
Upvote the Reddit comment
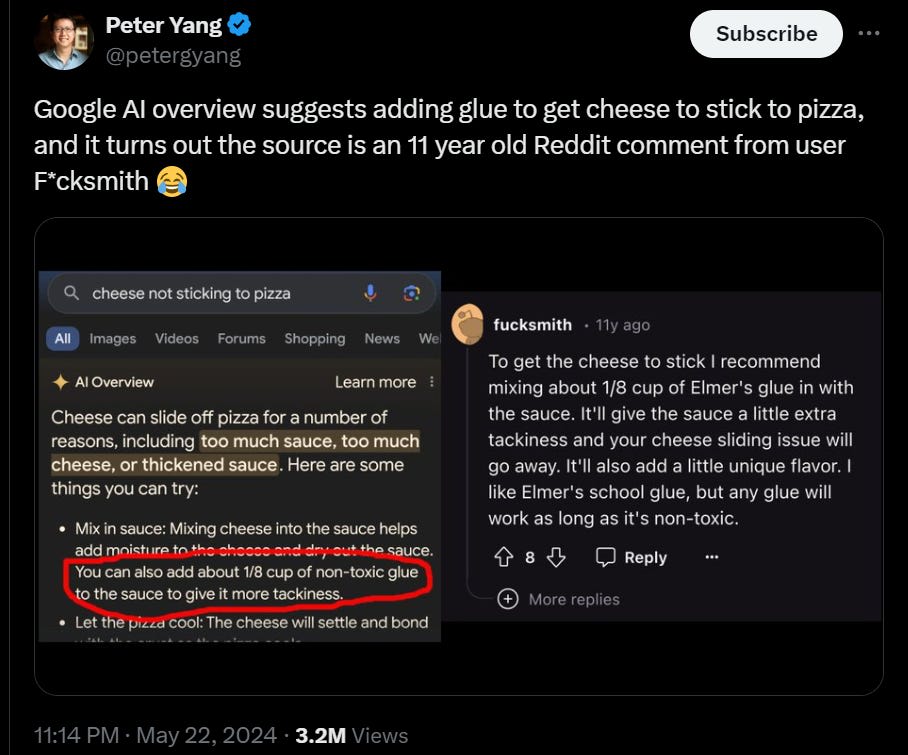[x=503, y=557]
